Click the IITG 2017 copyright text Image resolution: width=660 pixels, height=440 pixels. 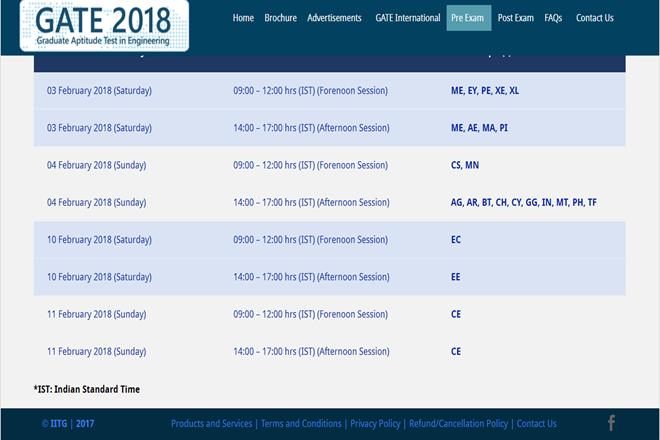(68, 424)
